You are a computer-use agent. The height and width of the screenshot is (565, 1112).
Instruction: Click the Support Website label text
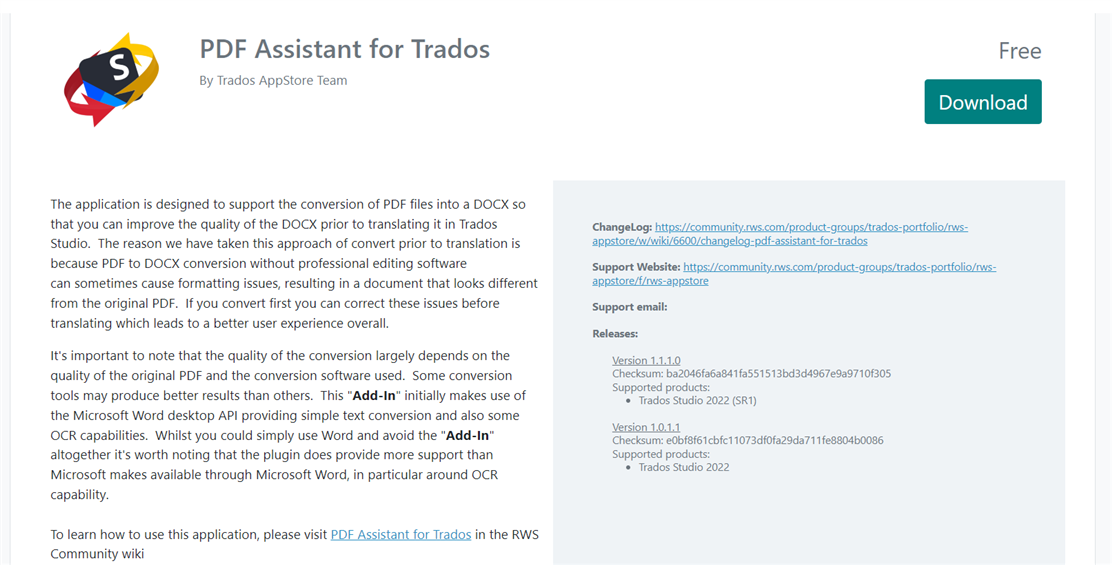click(636, 267)
